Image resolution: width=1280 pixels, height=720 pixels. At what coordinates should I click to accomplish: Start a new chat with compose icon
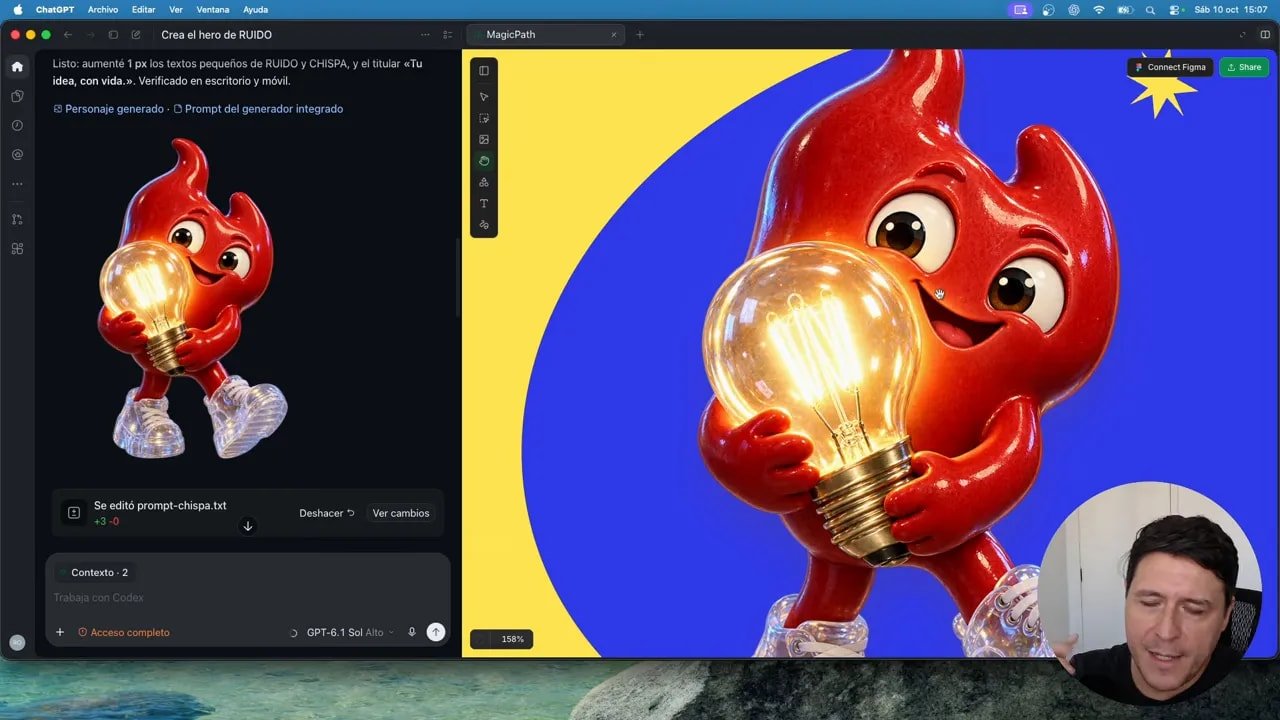136,35
